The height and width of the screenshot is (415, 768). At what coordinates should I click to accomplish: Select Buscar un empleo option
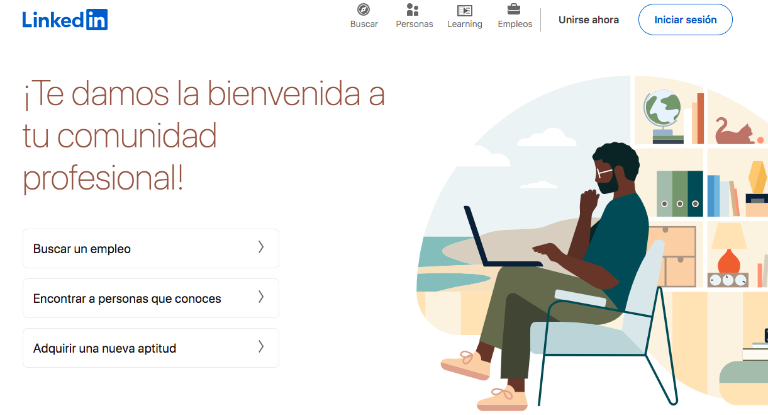click(x=151, y=248)
